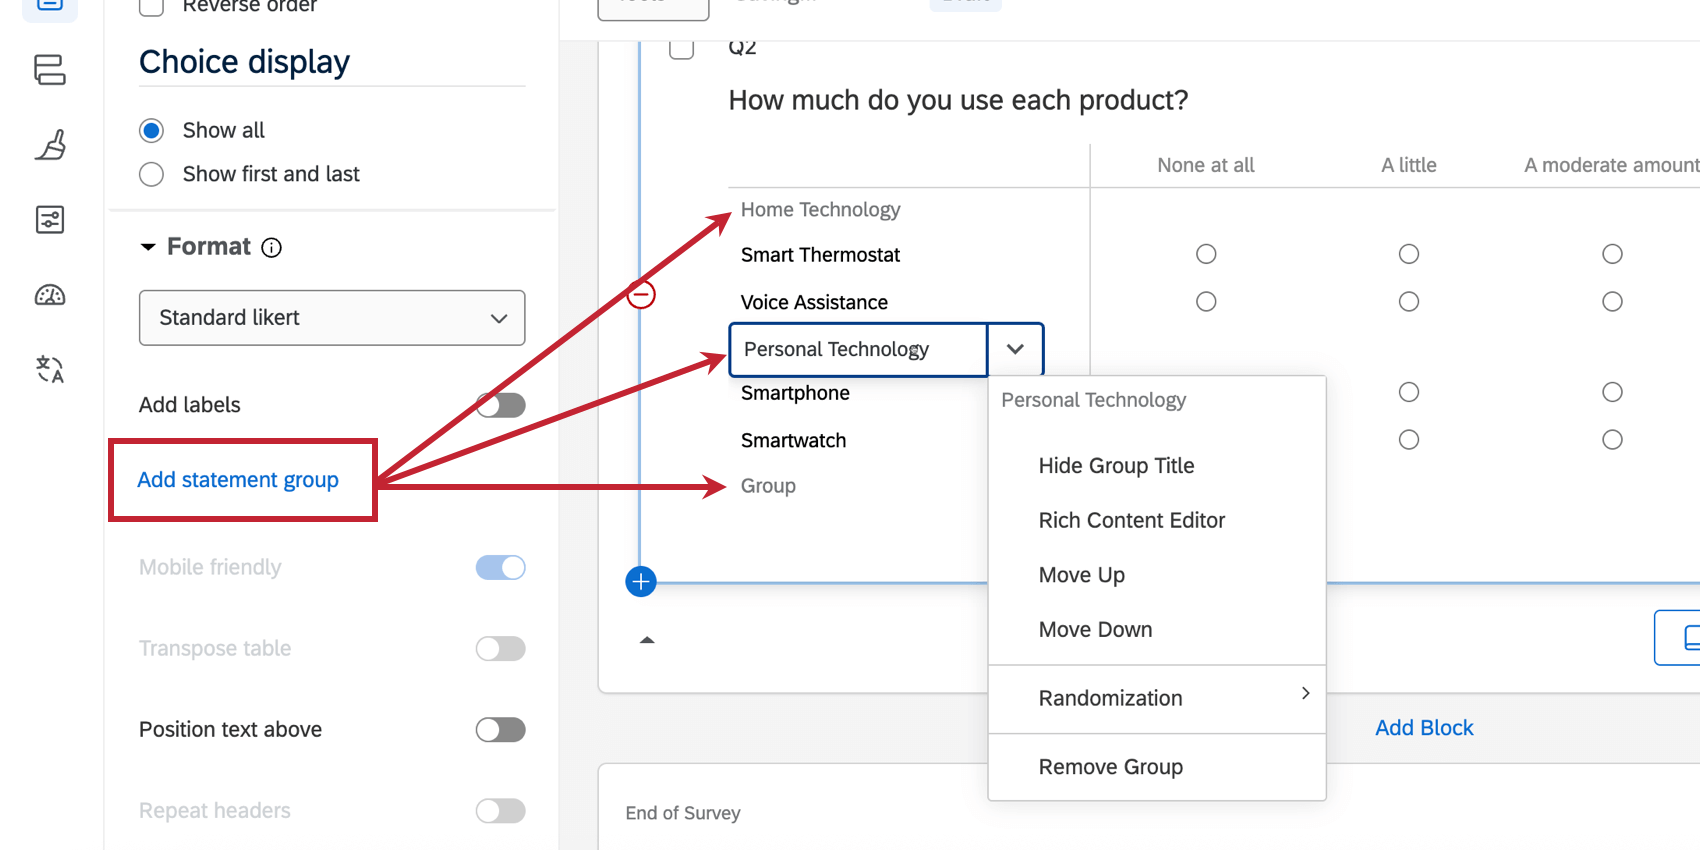
Task: Click the Format info icon
Action: pyautogui.click(x=272, y=247)
